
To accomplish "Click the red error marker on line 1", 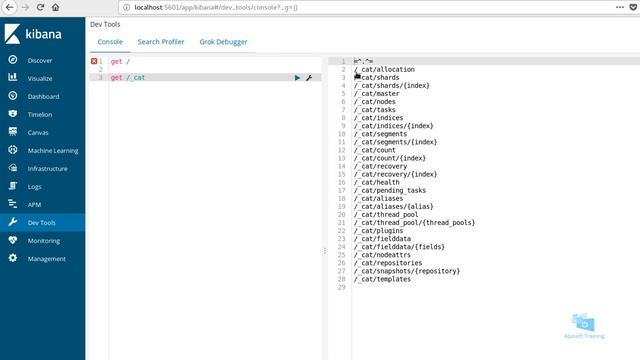I will 94,61.
